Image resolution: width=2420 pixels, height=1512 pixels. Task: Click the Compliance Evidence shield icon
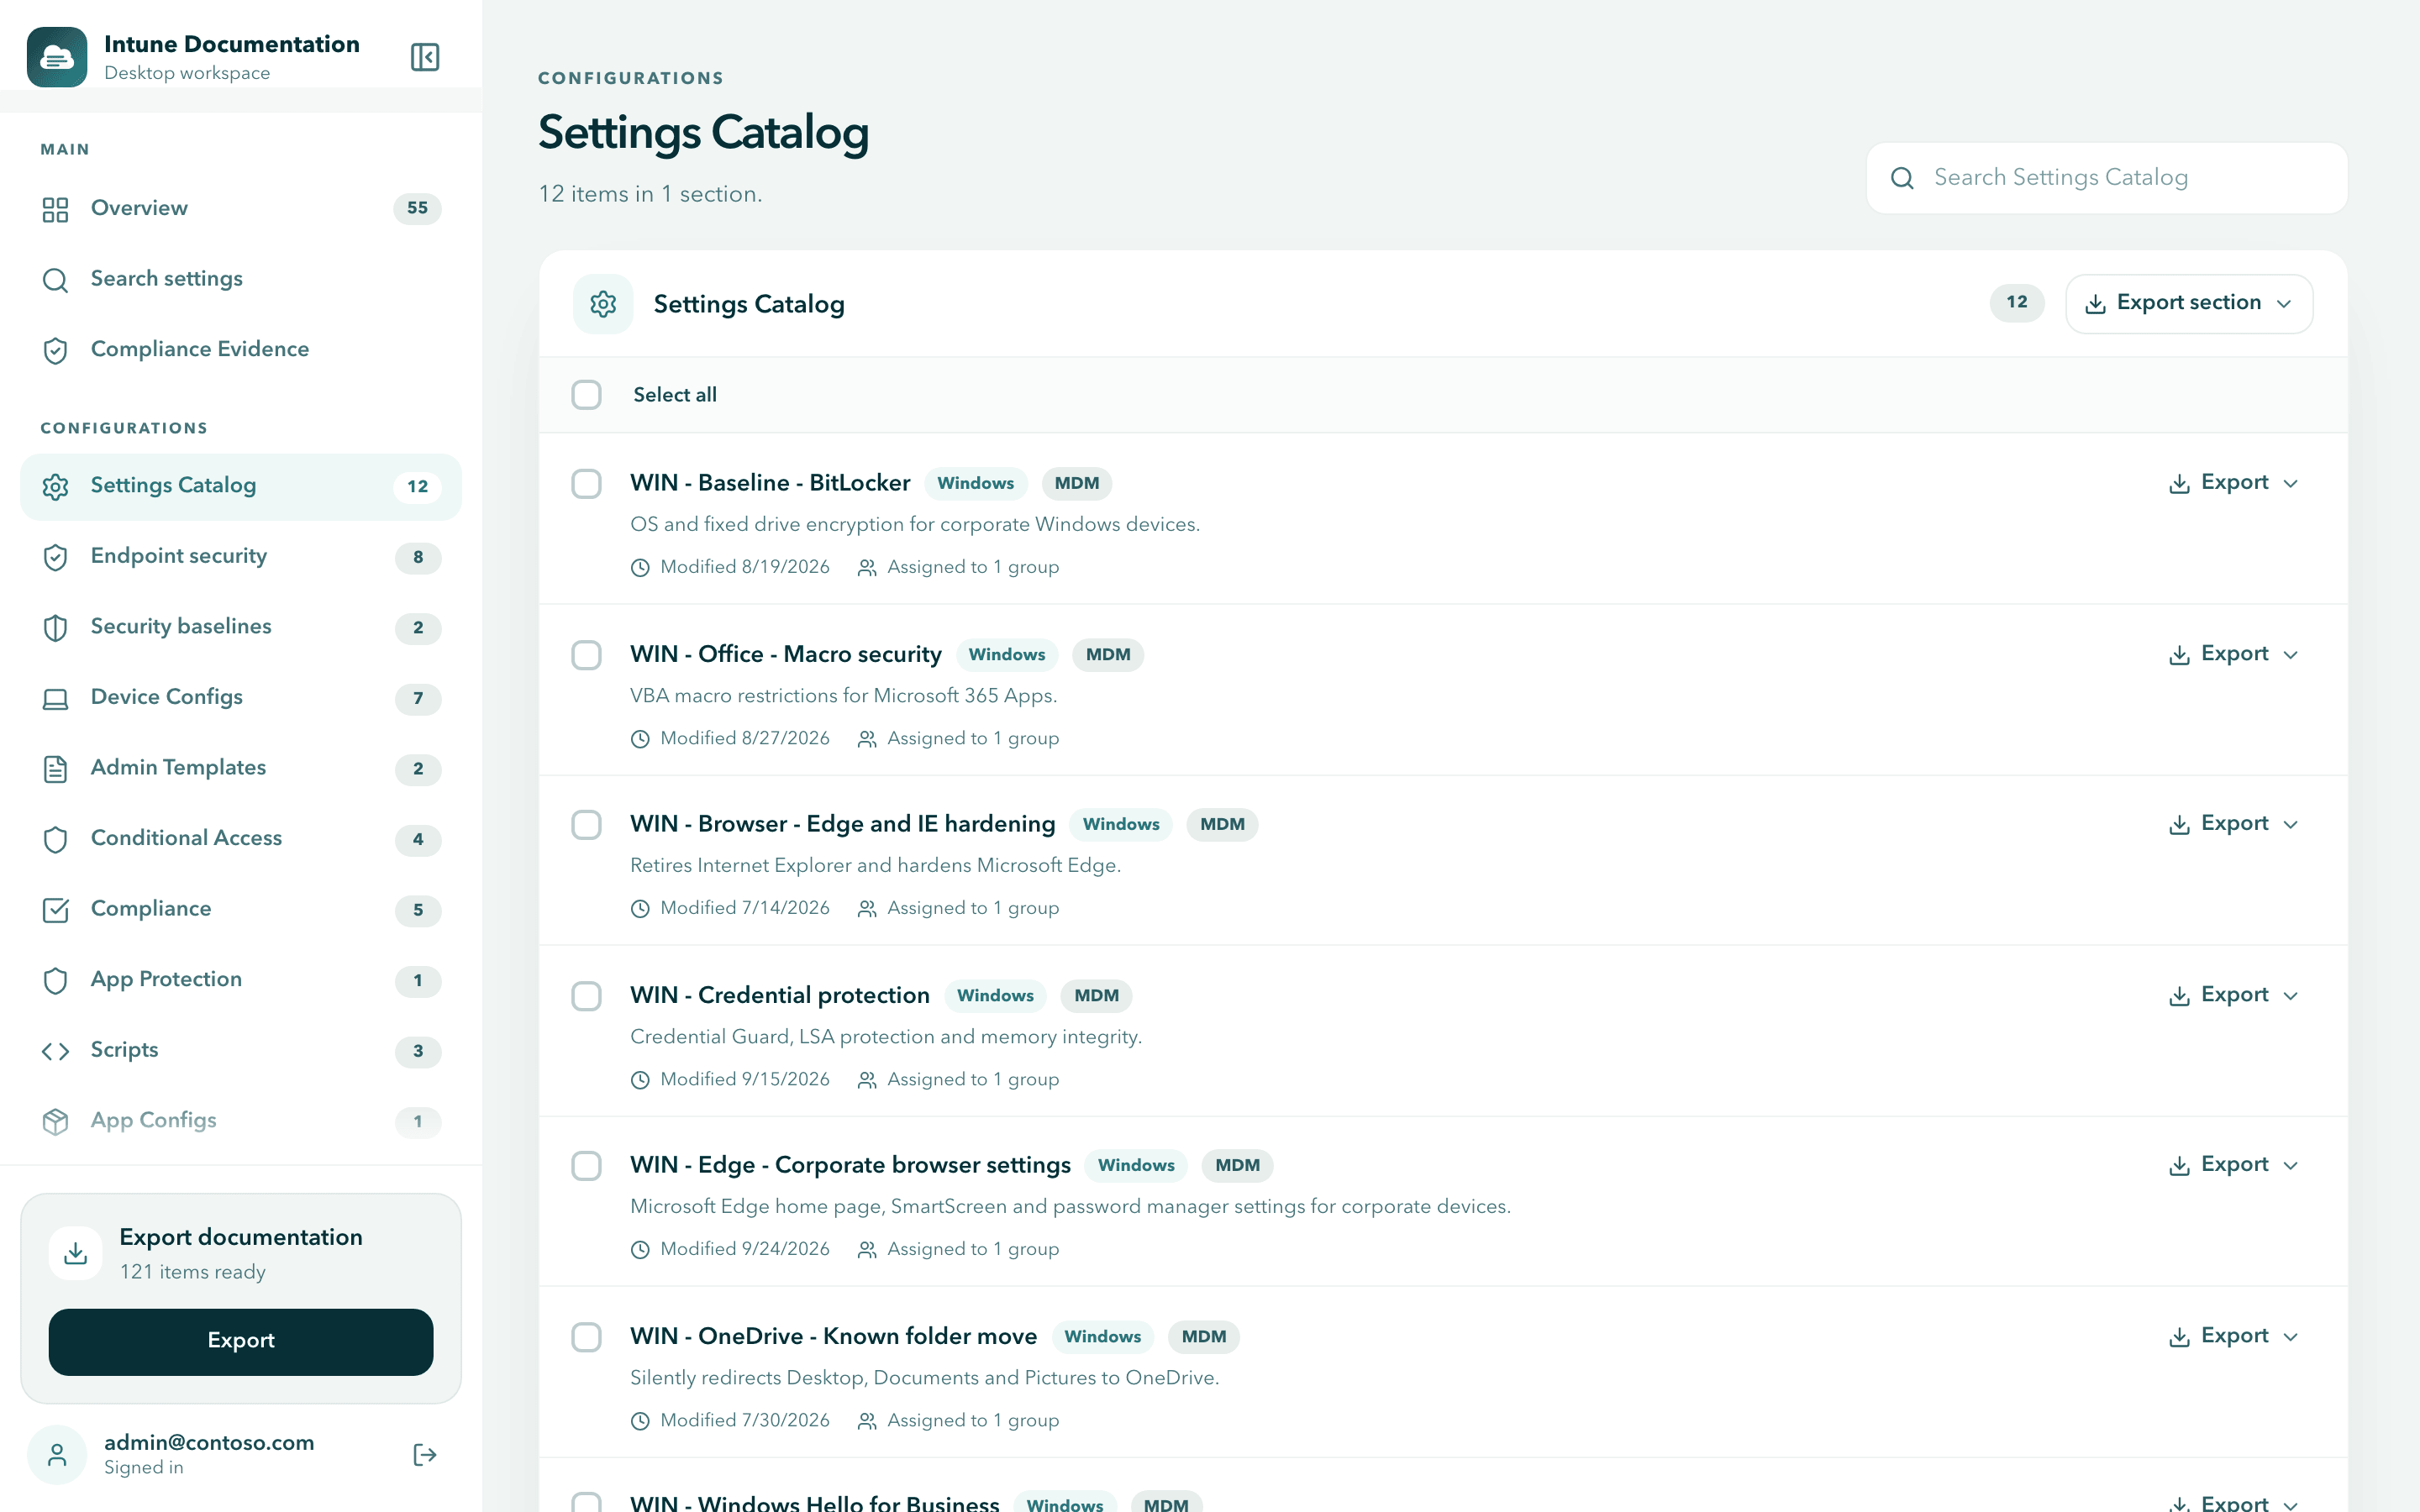click(x=55, y=350)
